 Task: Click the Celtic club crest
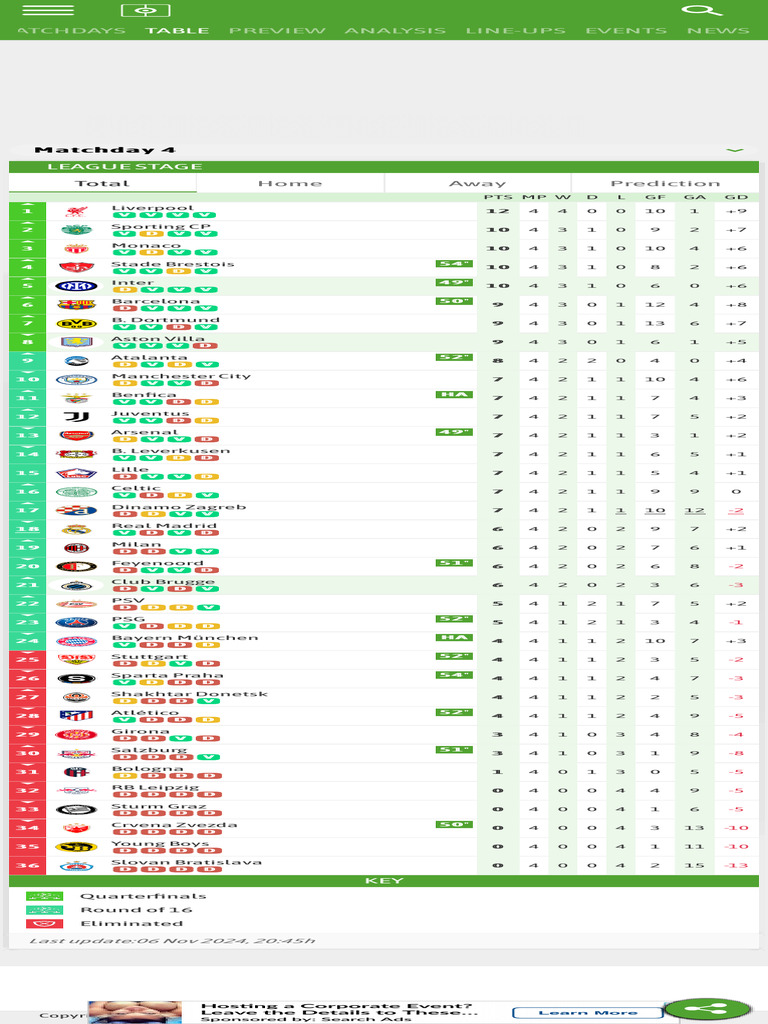(x=76, y=492)
